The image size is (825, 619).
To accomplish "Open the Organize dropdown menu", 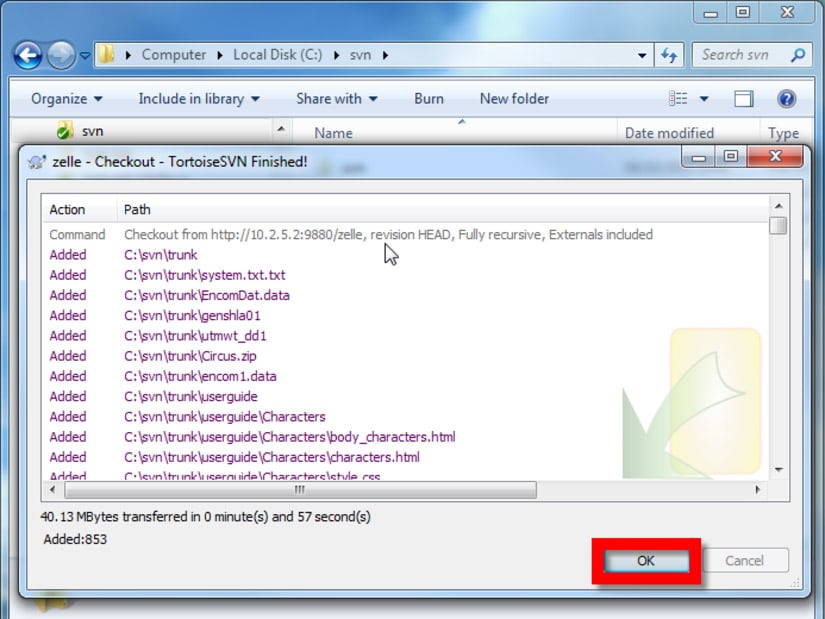I will tap(66, 98).
